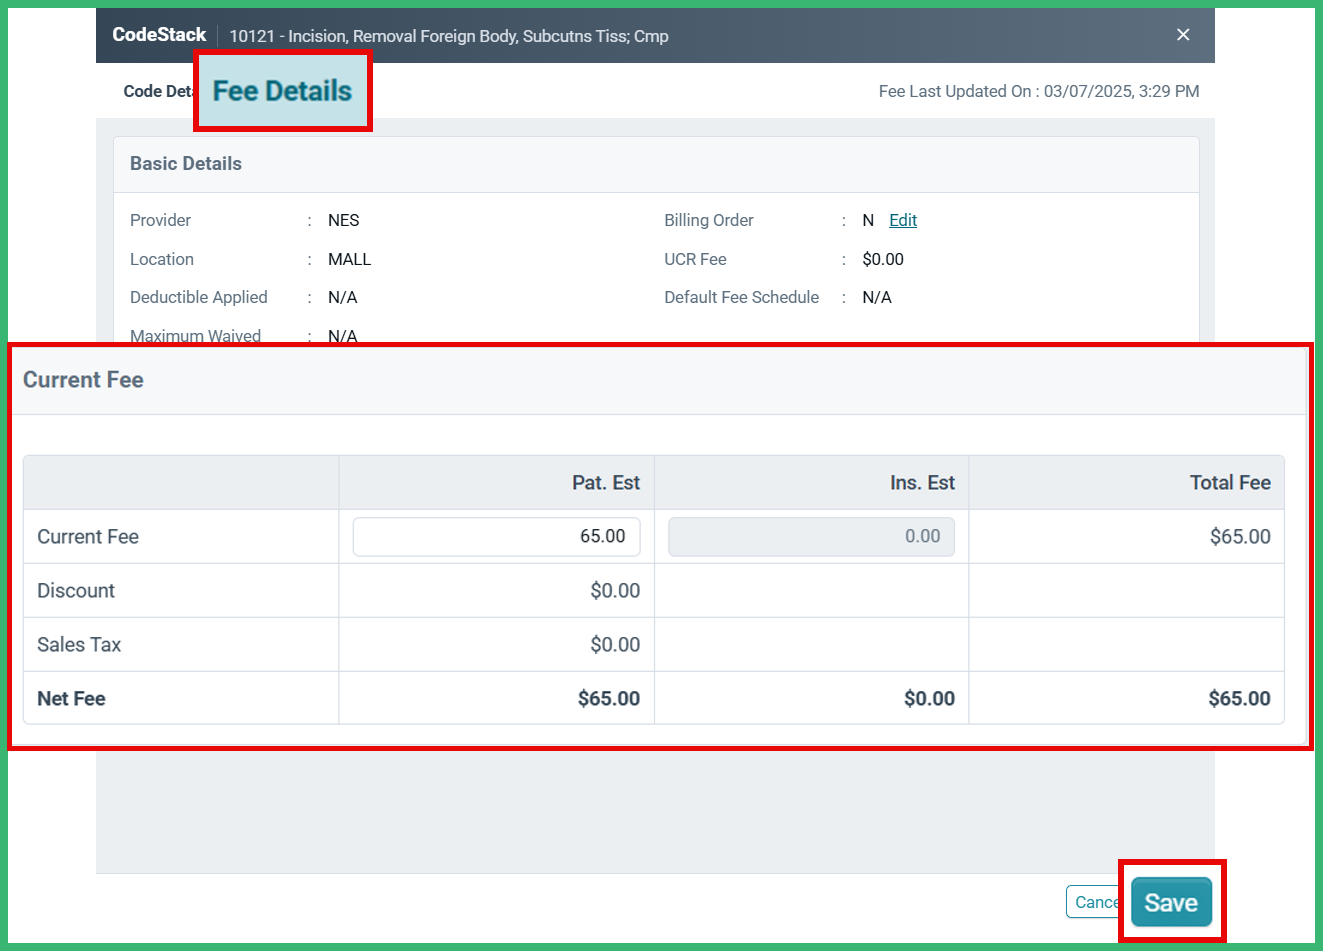This screenshot has width=1323, height=951.
Task: Click the Basic Details section header
Action: (186, 164)
